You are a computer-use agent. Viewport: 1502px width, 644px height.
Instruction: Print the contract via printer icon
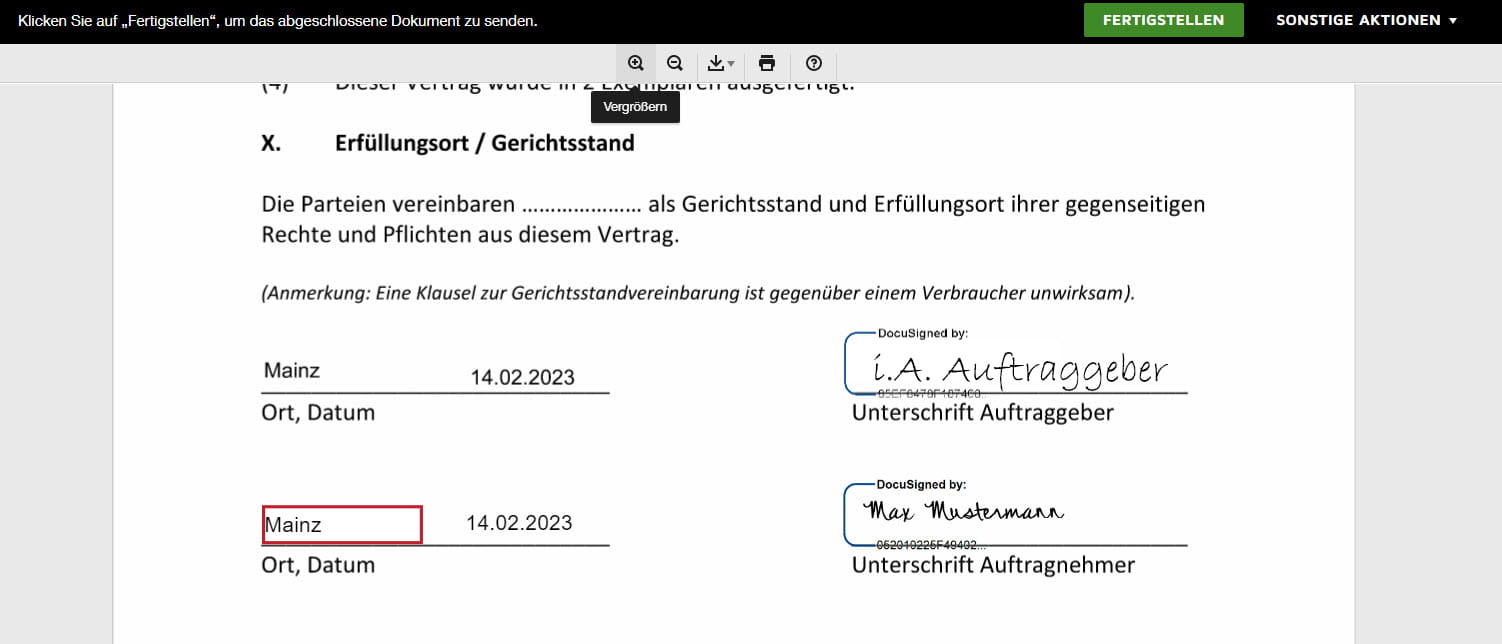click(x=766, y=62)
